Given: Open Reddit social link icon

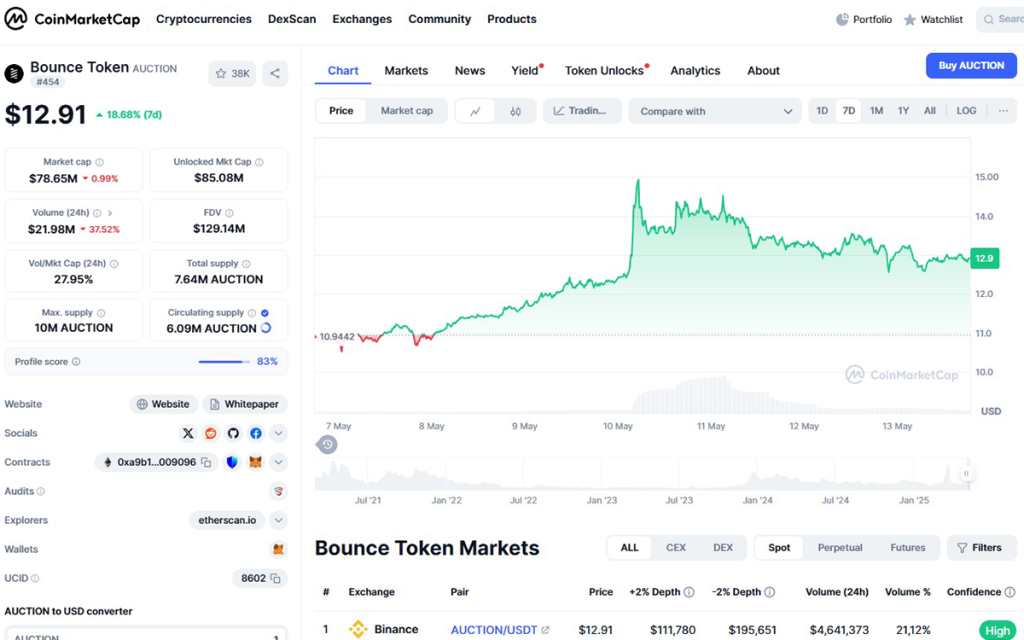Looking at the screenshot, I should tap(210, 433).
